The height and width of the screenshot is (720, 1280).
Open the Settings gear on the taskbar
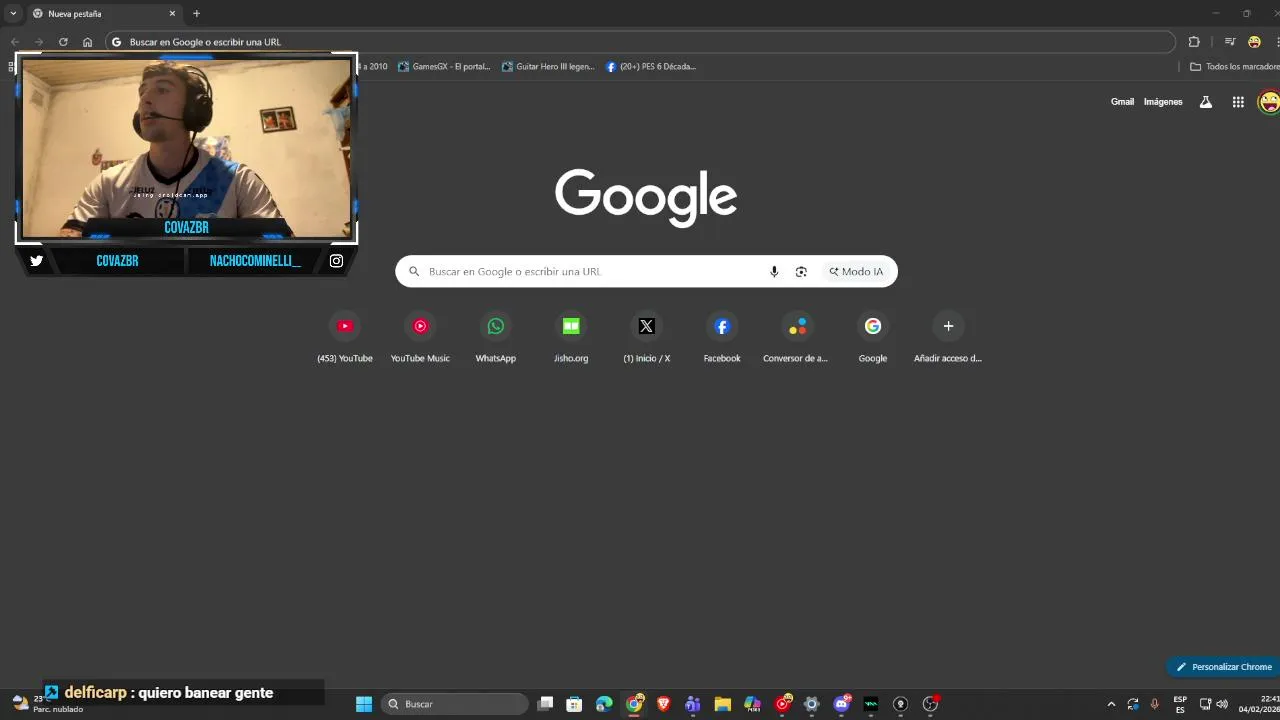point(812,704)
